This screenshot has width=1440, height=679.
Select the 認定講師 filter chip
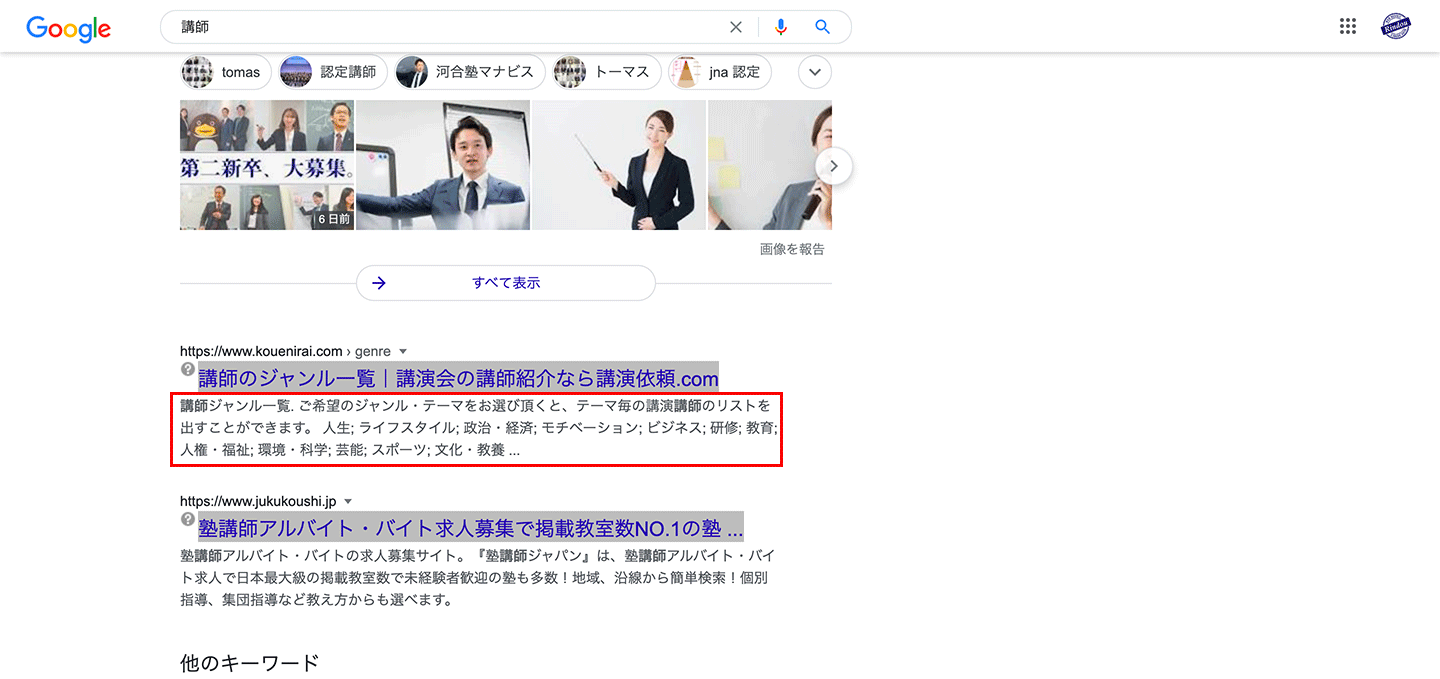(332, 72)
